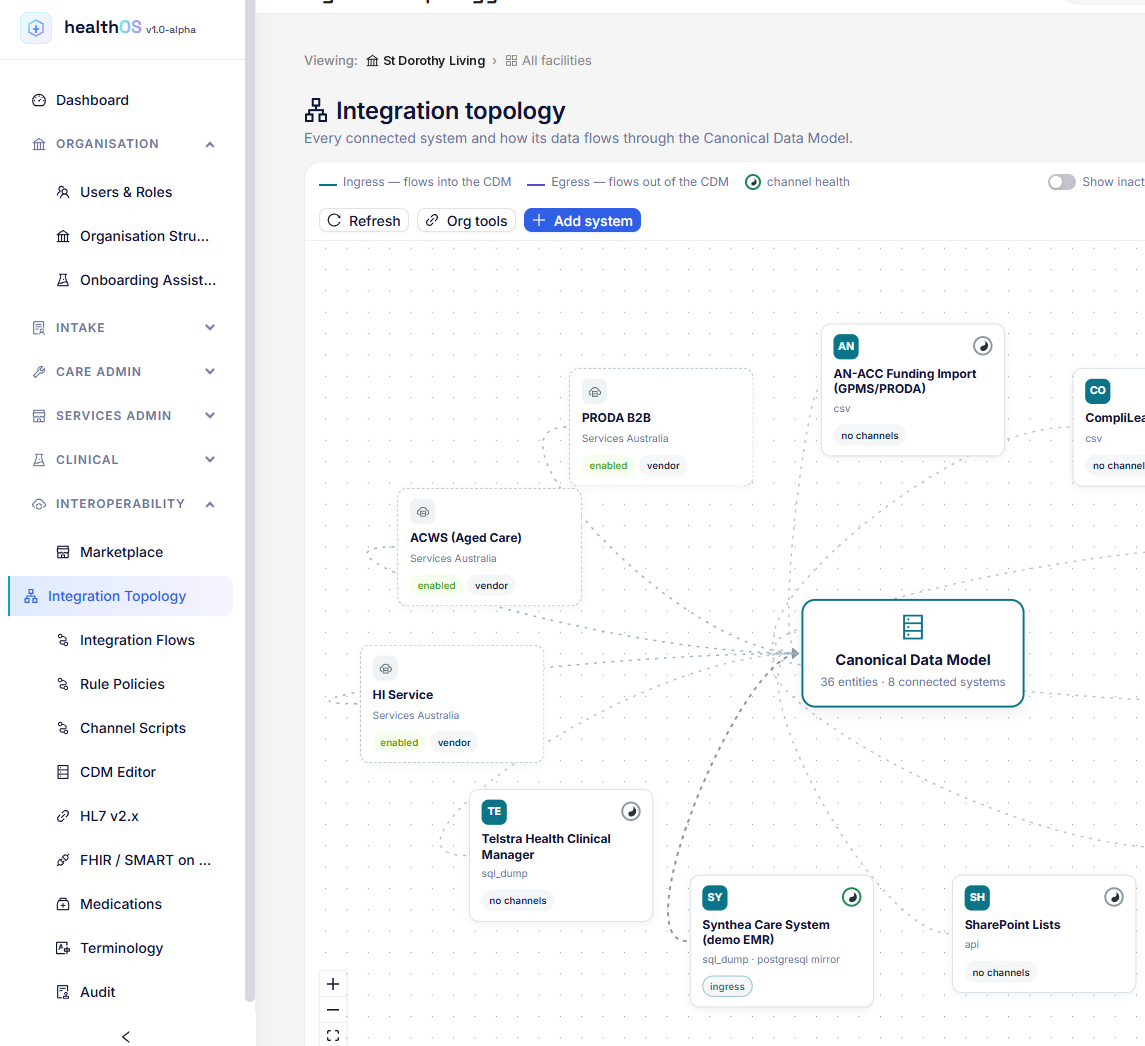
Task: Click the sidebar vertical scrollbar
Action: point(250,500)
